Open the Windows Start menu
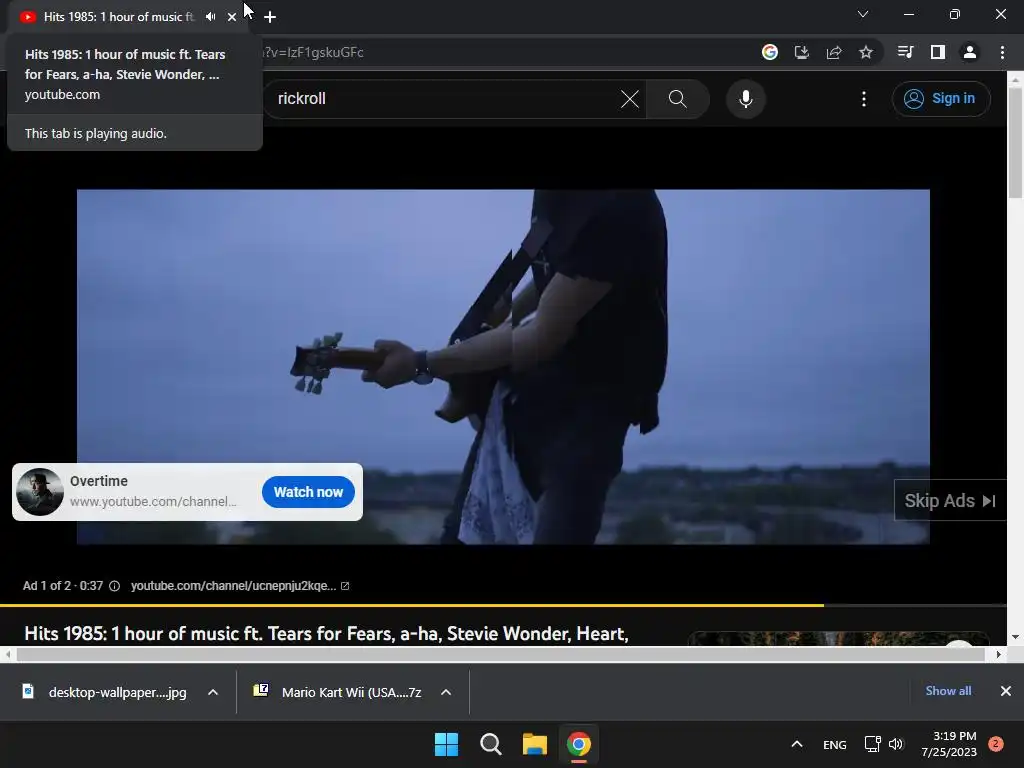 point(447,744)
